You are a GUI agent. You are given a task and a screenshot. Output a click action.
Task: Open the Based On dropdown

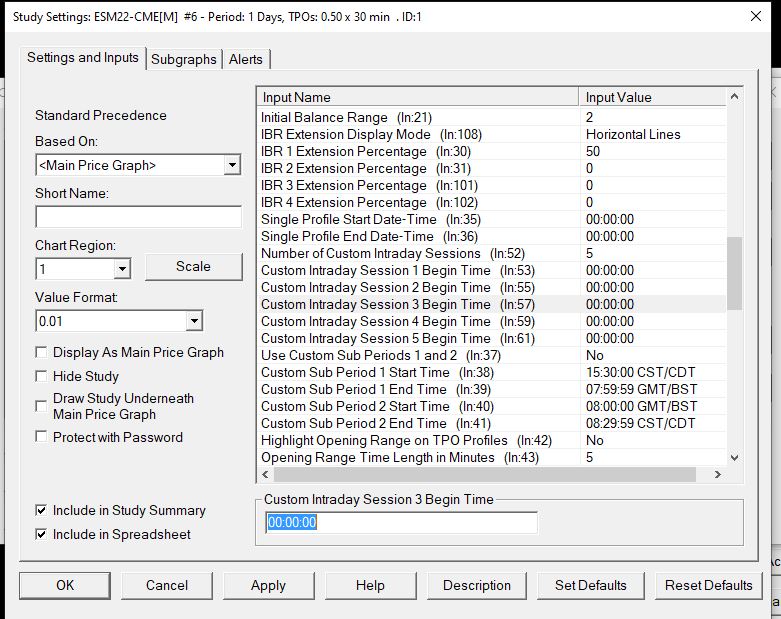(232, 165)
